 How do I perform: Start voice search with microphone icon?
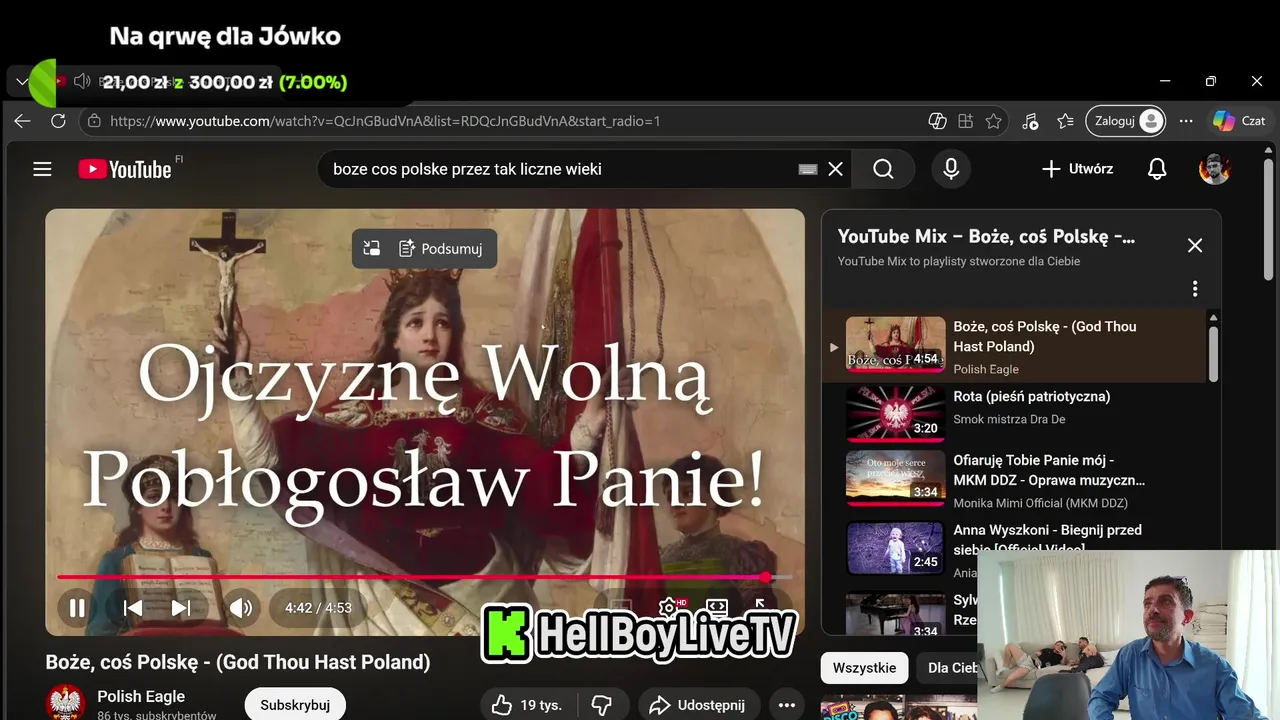(951, 169)
